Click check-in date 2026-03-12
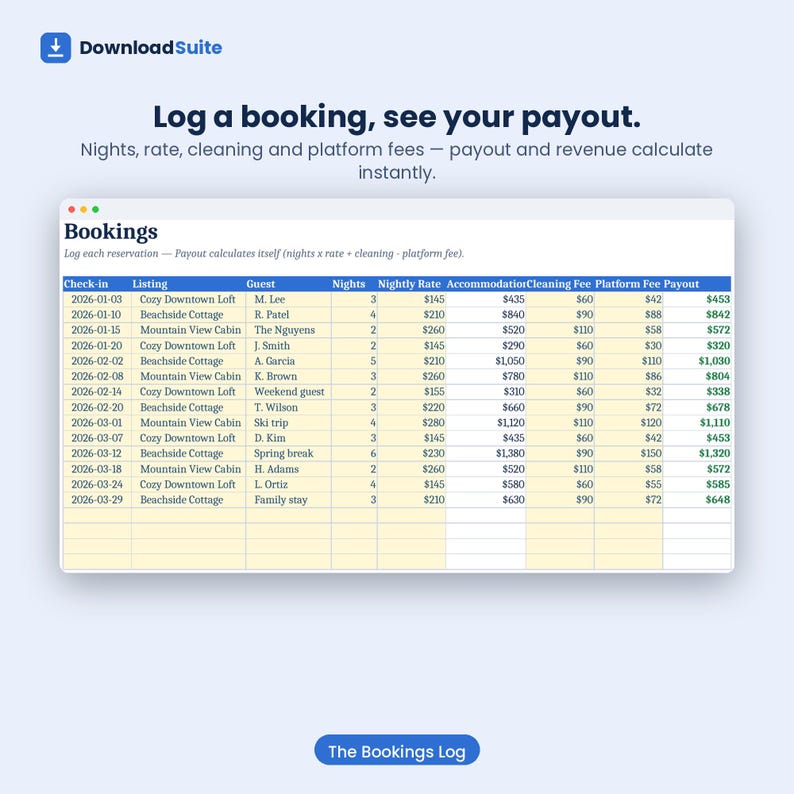The image size is (794, 794). (x=97, y=453)
